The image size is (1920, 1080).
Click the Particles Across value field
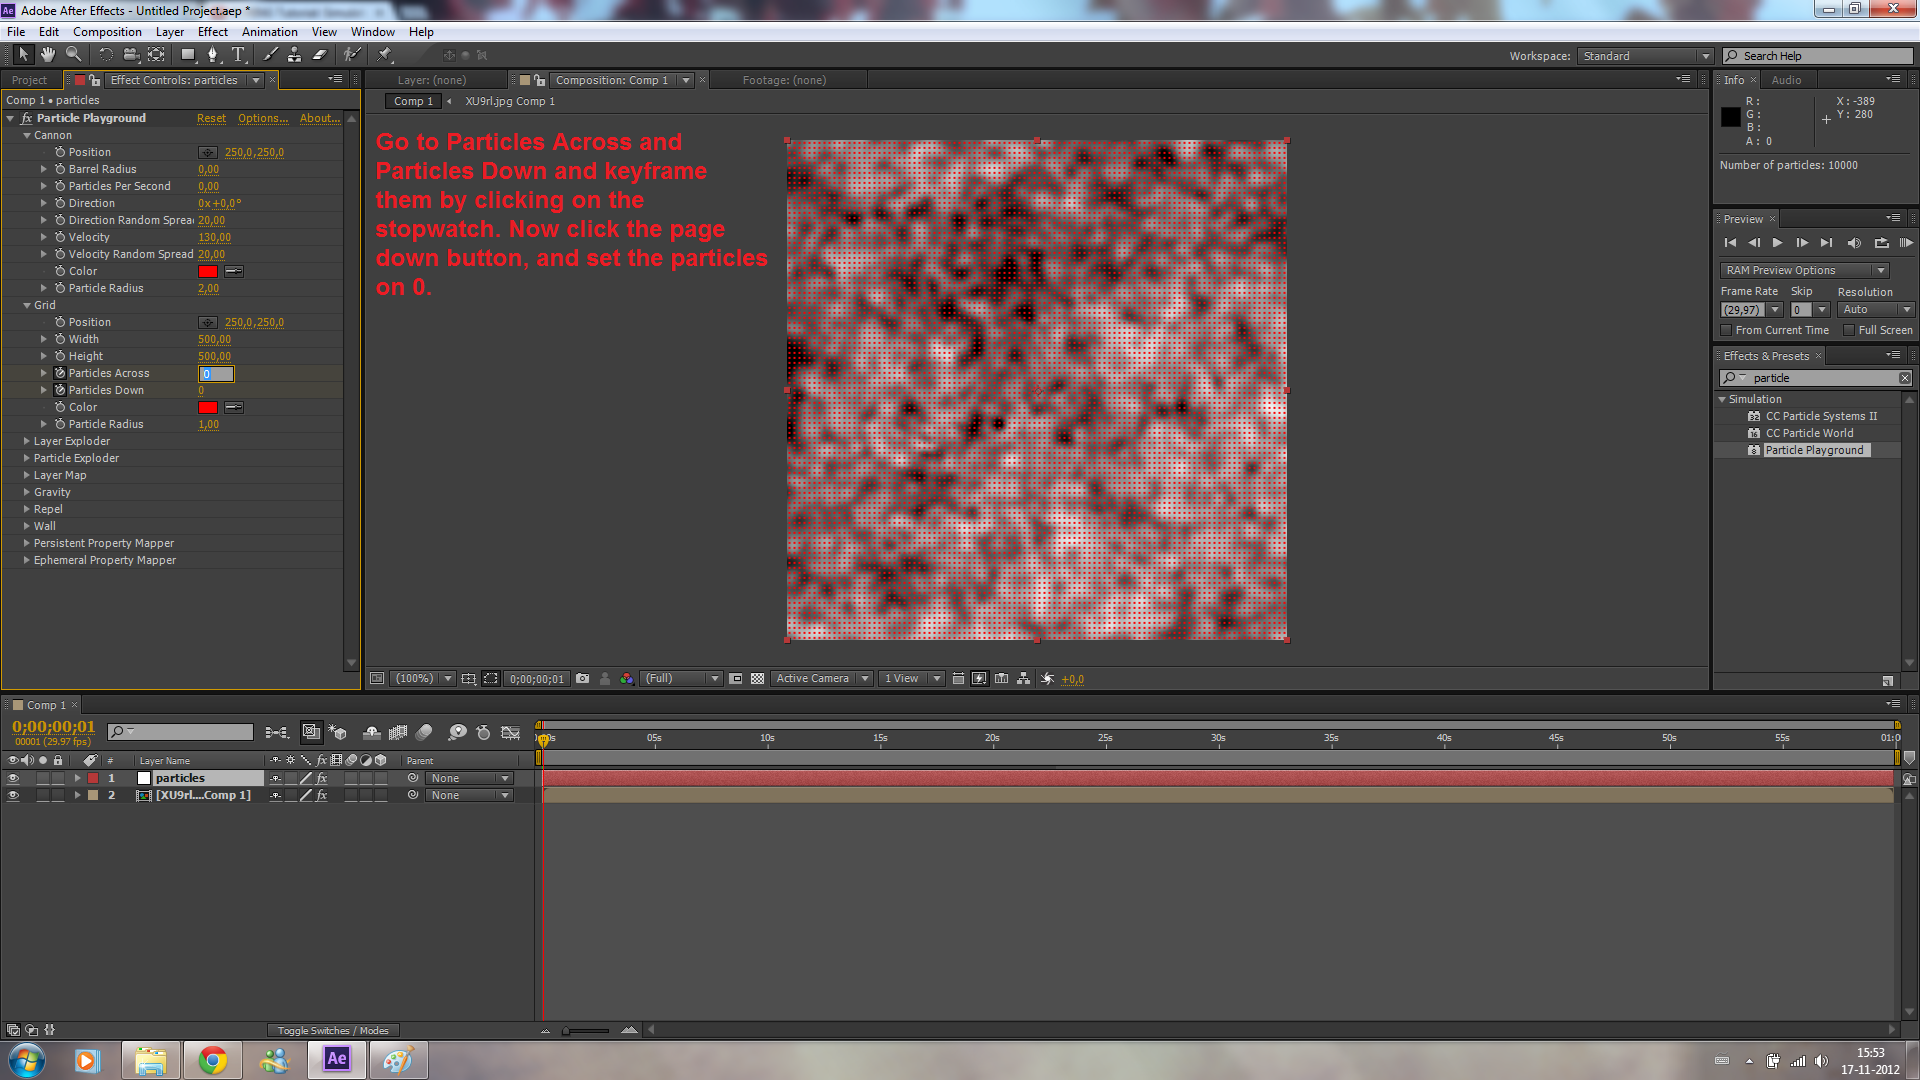point(216,374)
